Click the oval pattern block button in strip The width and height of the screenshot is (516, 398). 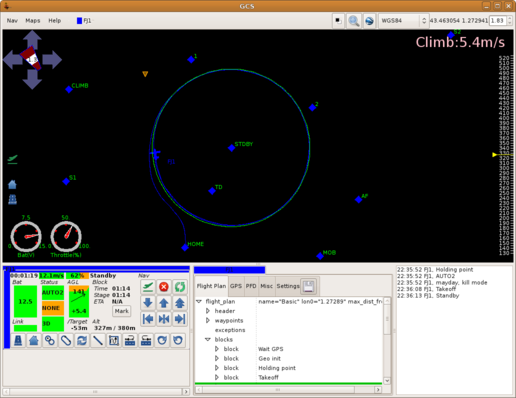point(66,340)
